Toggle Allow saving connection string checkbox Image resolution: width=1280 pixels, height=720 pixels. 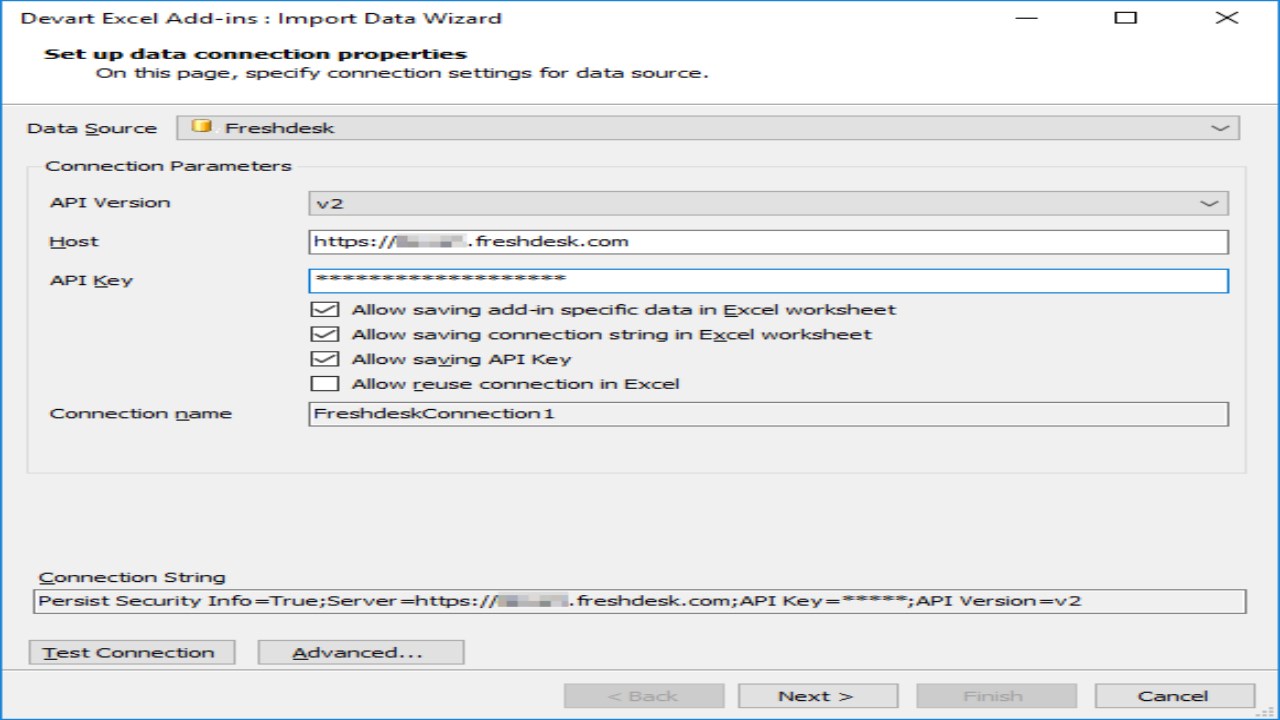coord(325,335)
